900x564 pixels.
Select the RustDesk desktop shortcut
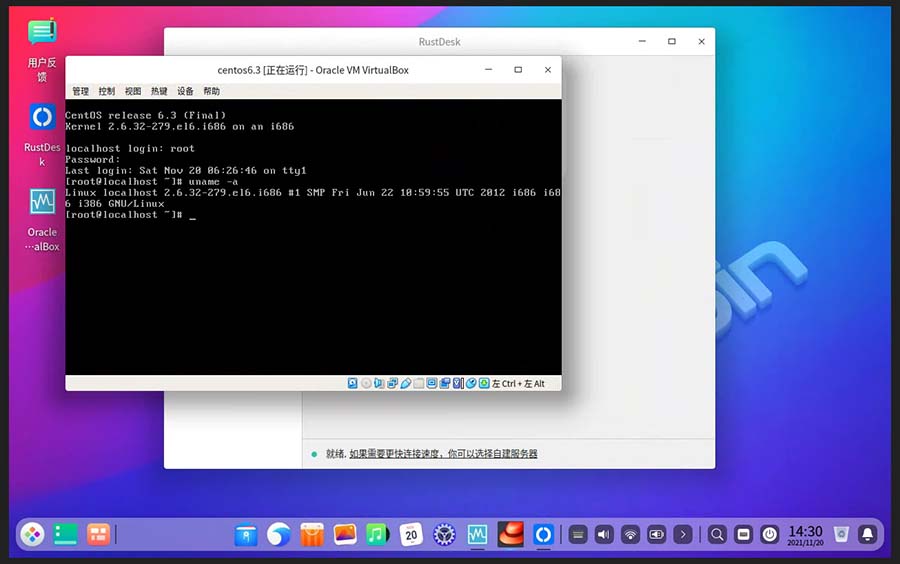coord(42,135)
